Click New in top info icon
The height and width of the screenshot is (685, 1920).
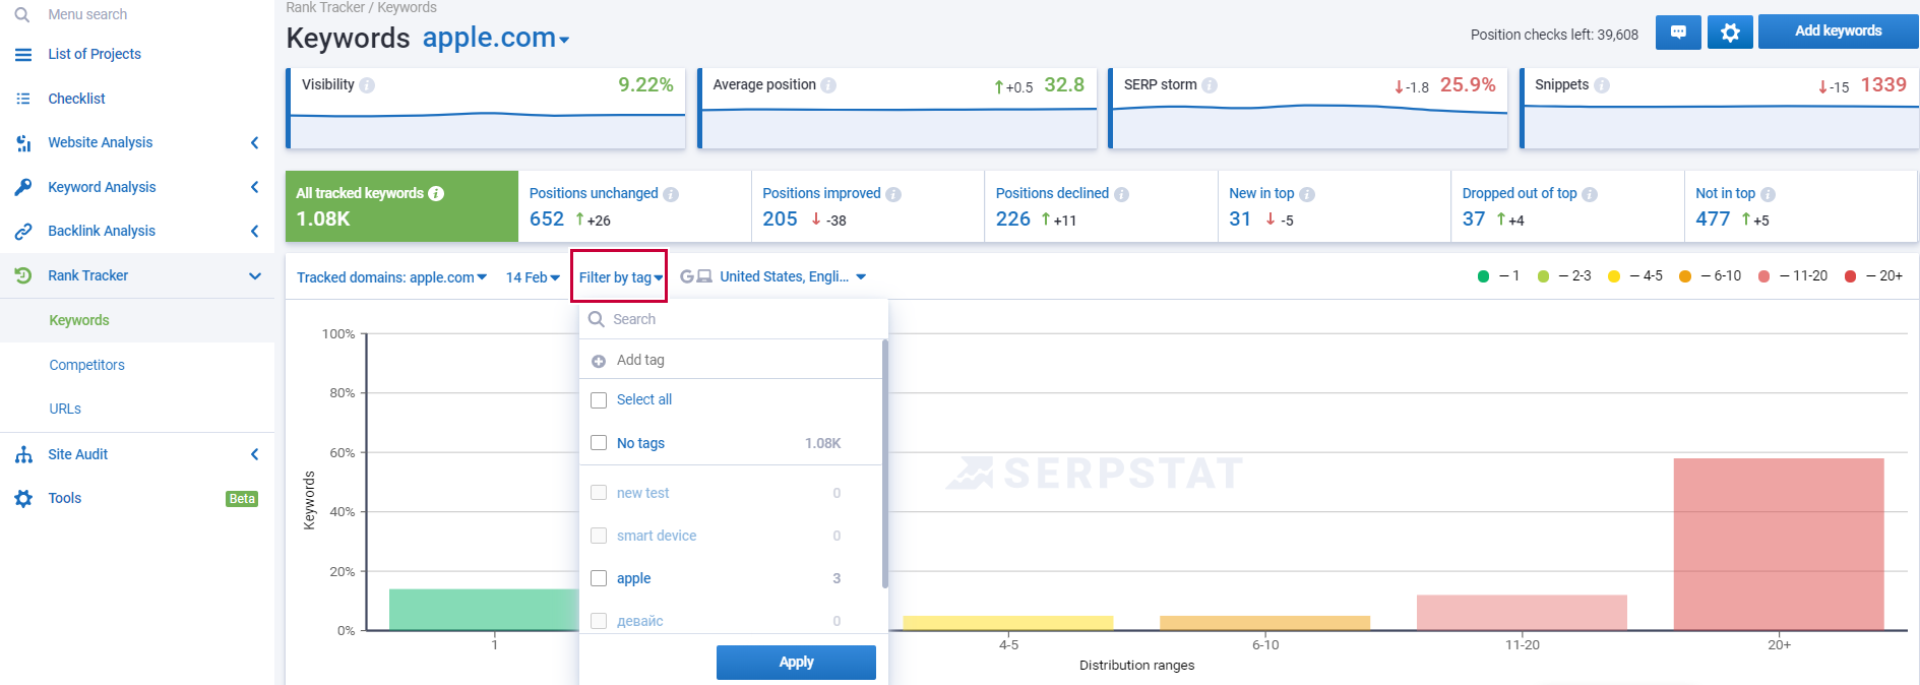(1306, 194)
